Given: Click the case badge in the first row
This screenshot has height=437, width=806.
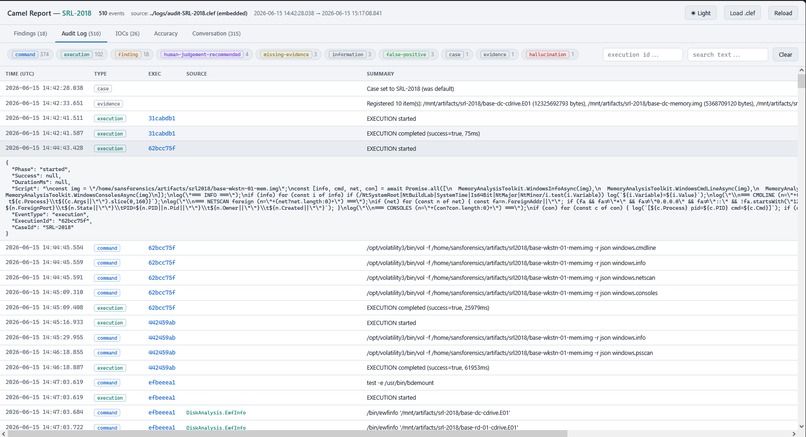Looking at the screenshot, I should [103, 88].
